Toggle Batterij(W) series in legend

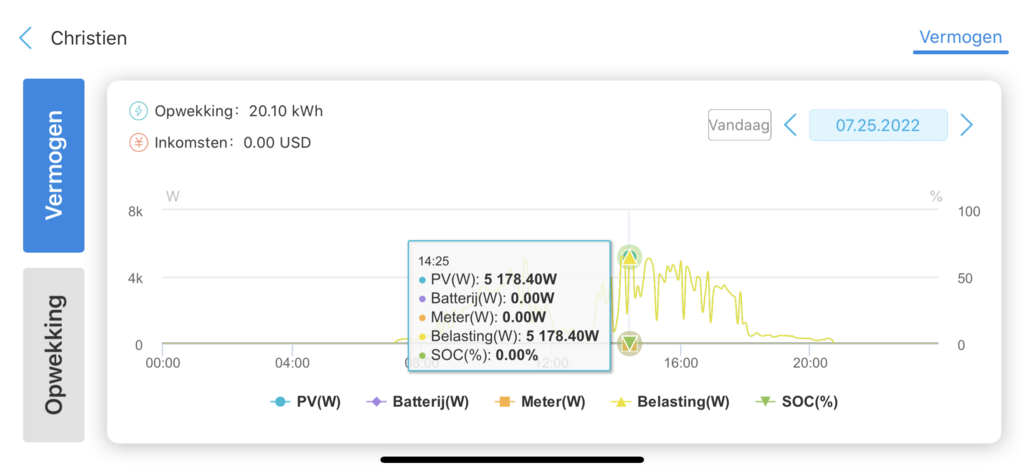point(416,402)
